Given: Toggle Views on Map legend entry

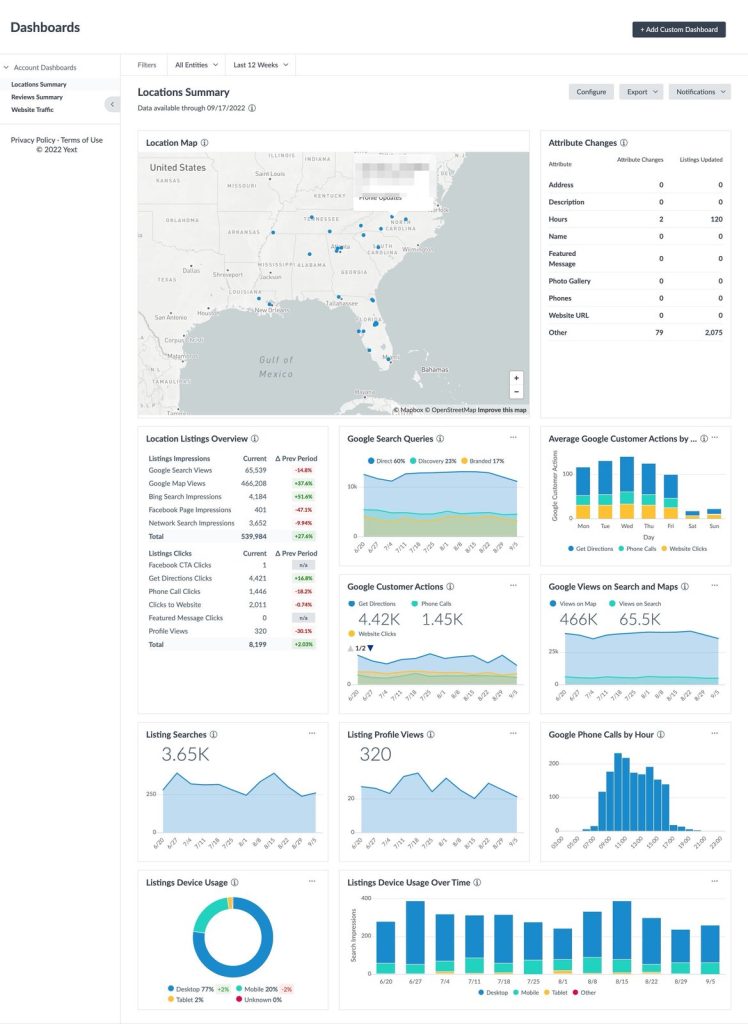Looking at the screenshot, I should [574, 604].
